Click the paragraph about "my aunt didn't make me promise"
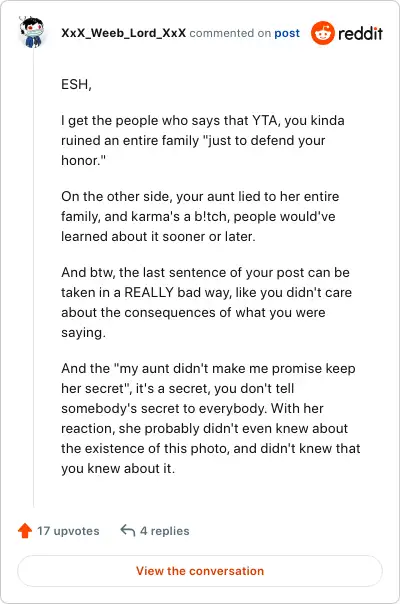The height and width of the screenshot is (604, 400). tap(211, 418)
